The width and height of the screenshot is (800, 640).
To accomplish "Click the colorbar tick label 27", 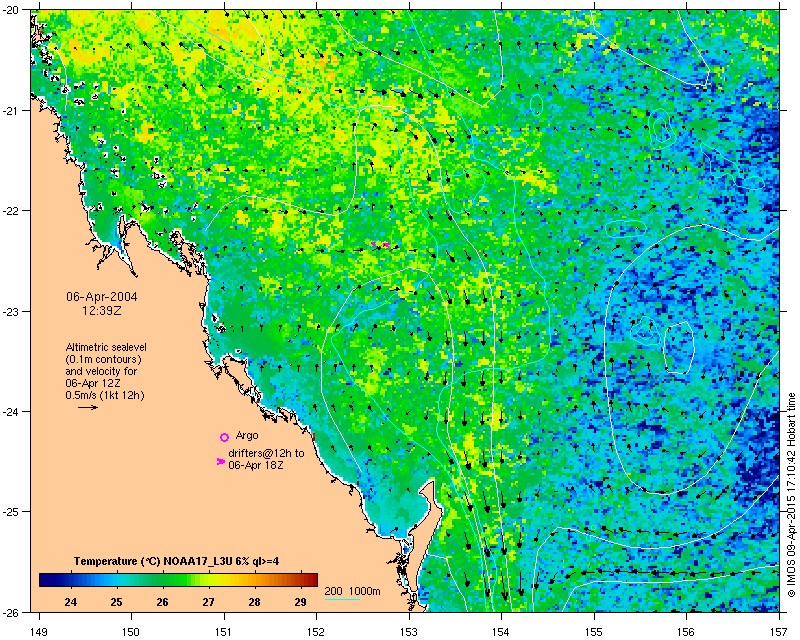I will tap(208, 602).
